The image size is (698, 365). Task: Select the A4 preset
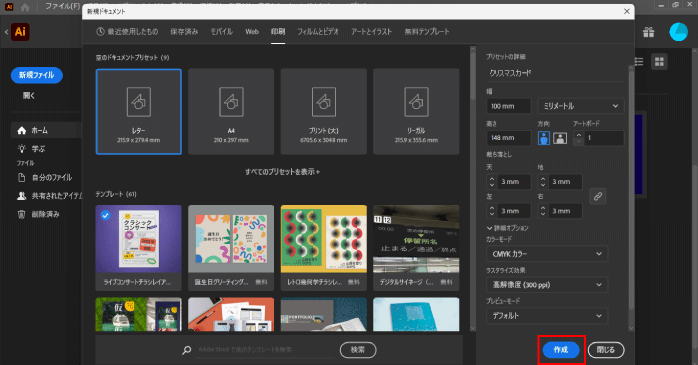231,112
